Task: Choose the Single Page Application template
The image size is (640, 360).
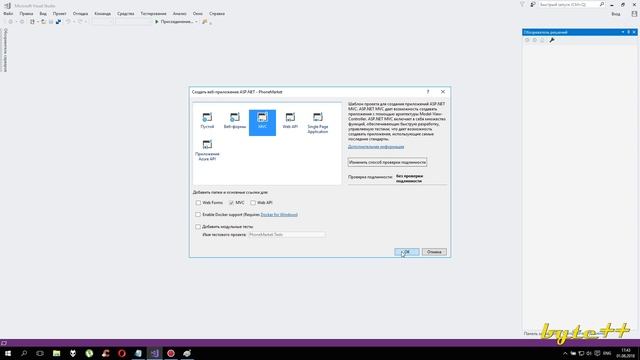Action: coord(318,123)
